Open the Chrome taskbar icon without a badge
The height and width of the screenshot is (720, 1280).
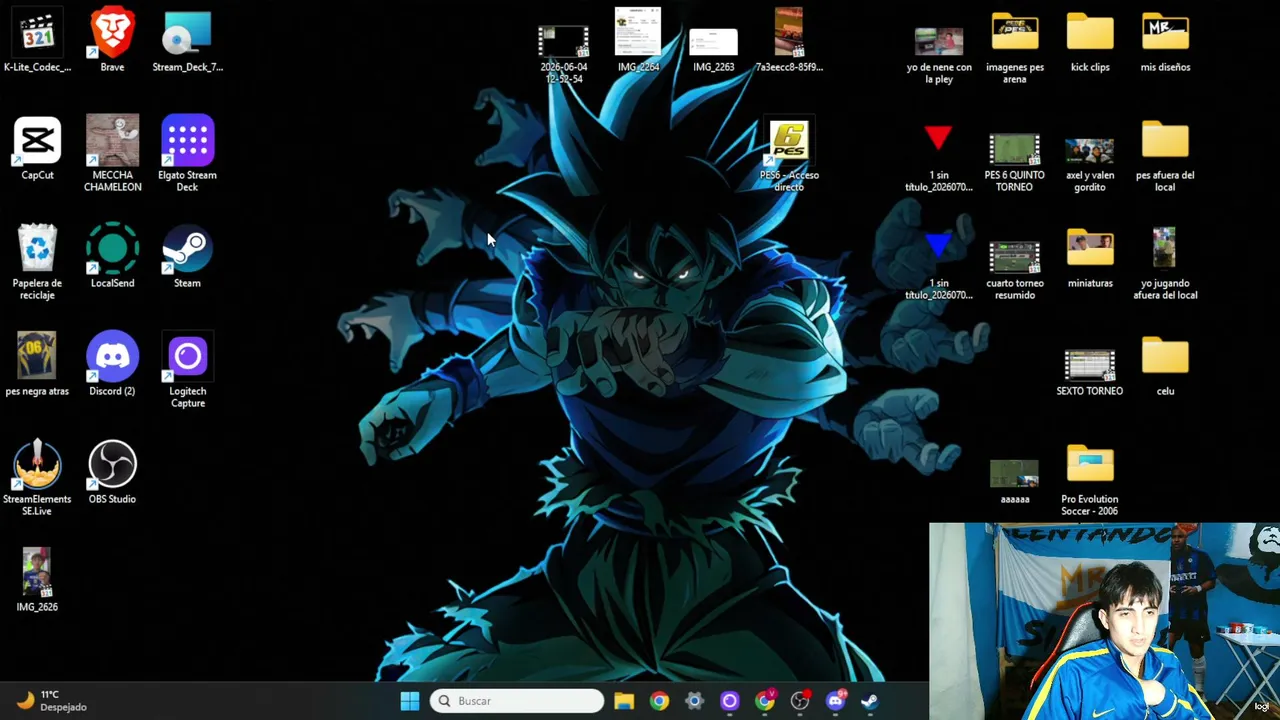pyautogui.click(x=659, y=701)
